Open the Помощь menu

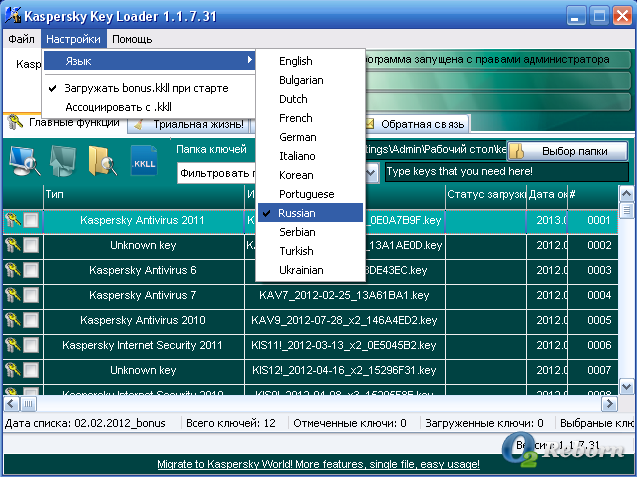click(x=132, y=39)
